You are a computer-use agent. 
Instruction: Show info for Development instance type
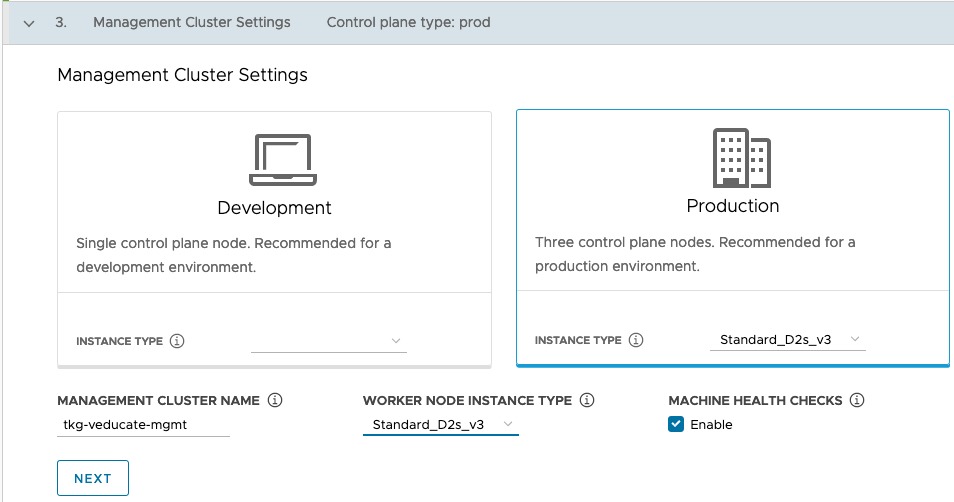177,341
